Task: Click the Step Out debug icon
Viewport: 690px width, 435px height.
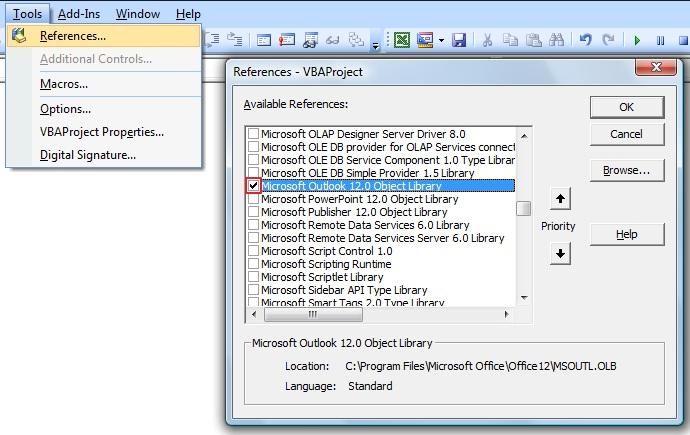Action: [x=234, y=40]
